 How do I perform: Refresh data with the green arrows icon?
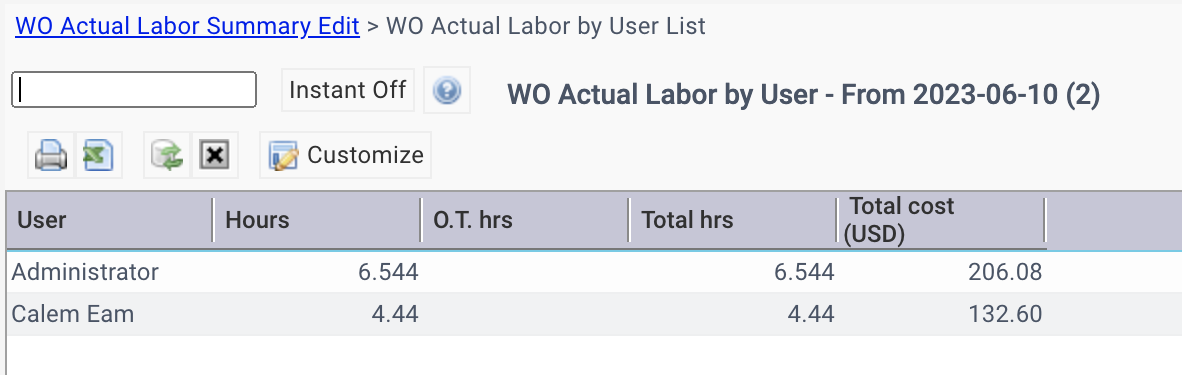click(167, 155)
